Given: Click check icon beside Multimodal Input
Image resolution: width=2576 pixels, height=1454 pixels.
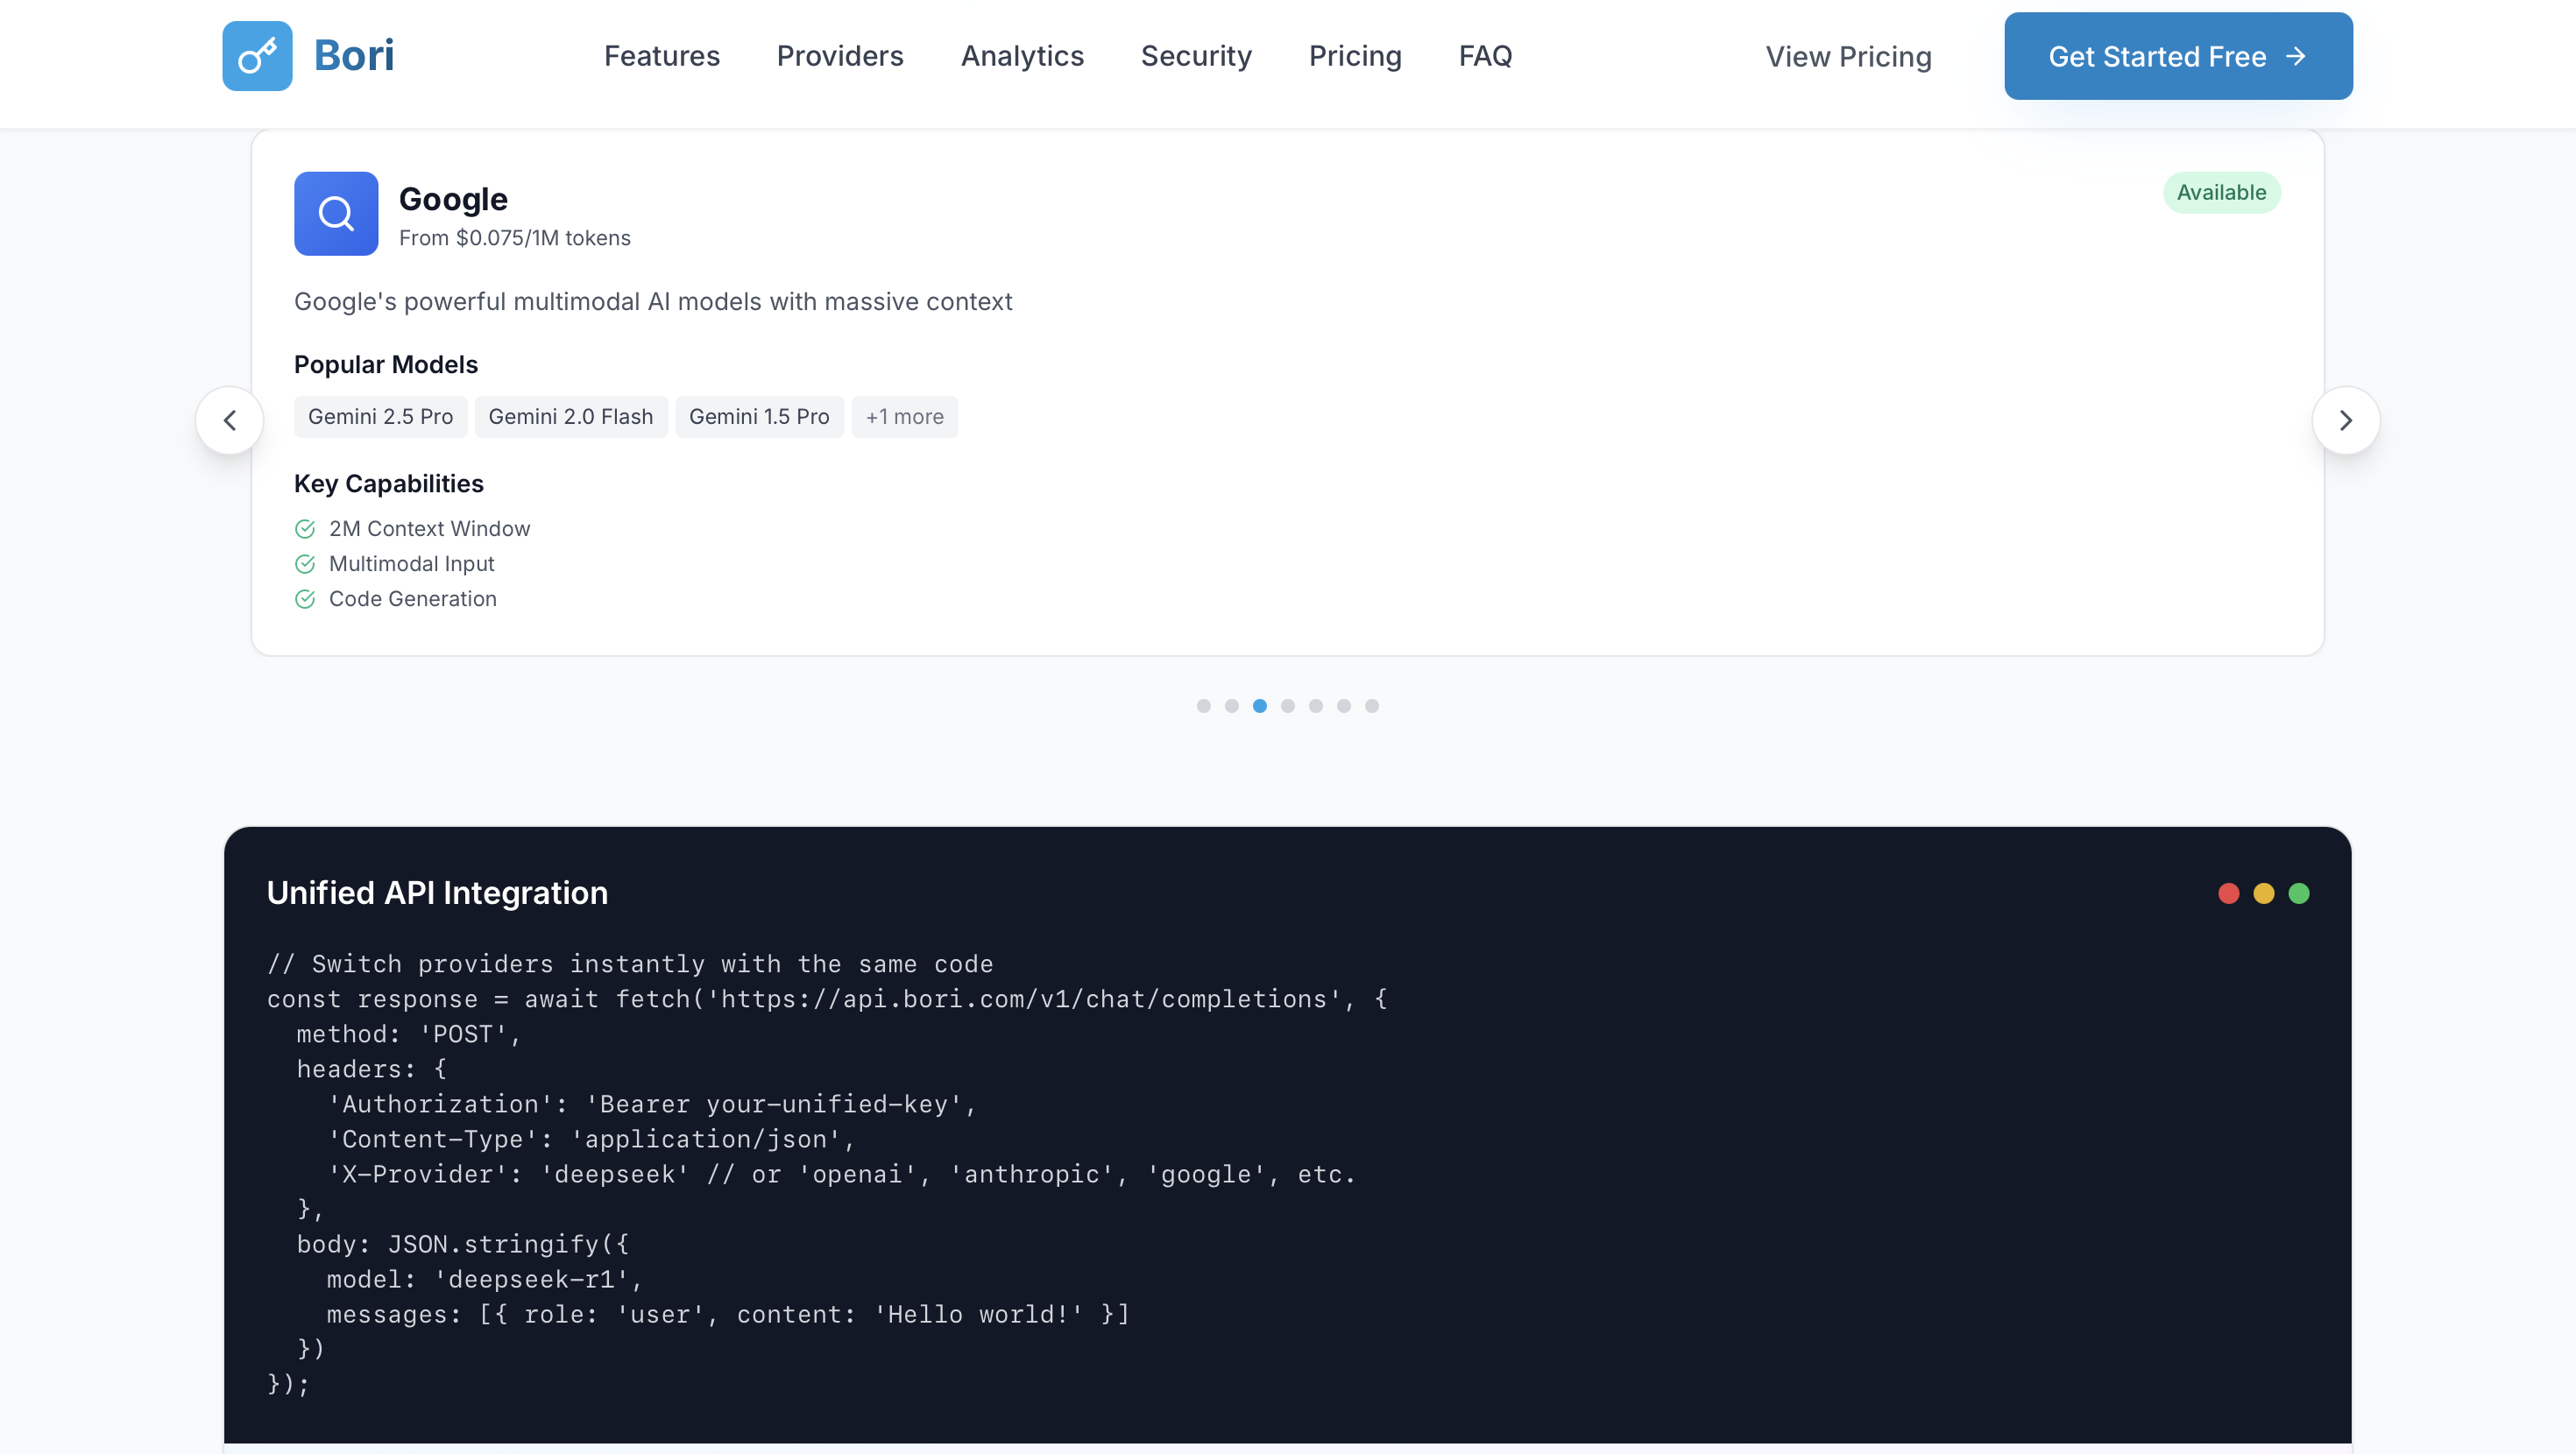Looking at the screenshot, I should (x=305, y=564).
